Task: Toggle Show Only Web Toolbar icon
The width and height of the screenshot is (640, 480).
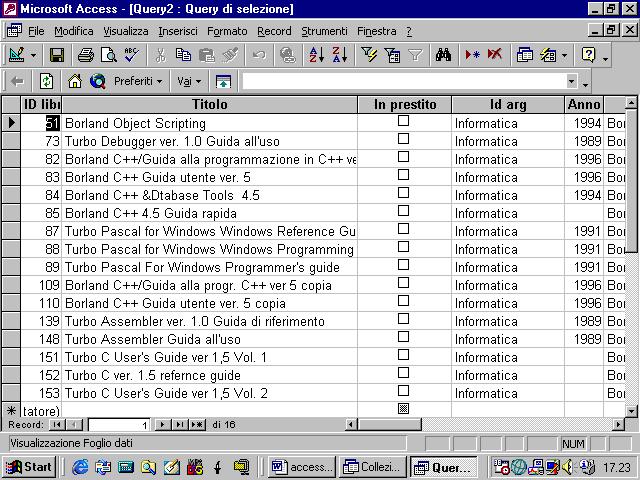Action: point(223,81)
